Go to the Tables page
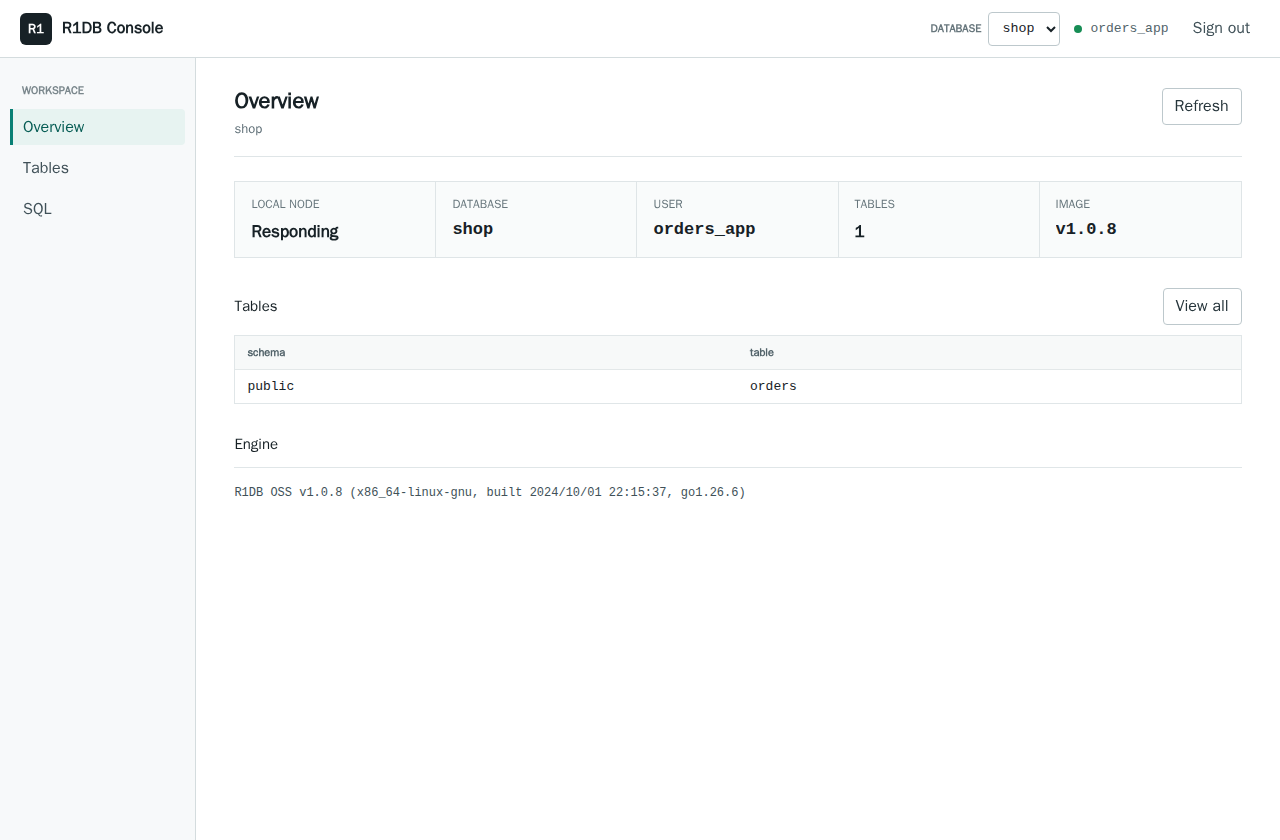The height and width of the screenshot is (840, 1280). (x=98, y=168)
